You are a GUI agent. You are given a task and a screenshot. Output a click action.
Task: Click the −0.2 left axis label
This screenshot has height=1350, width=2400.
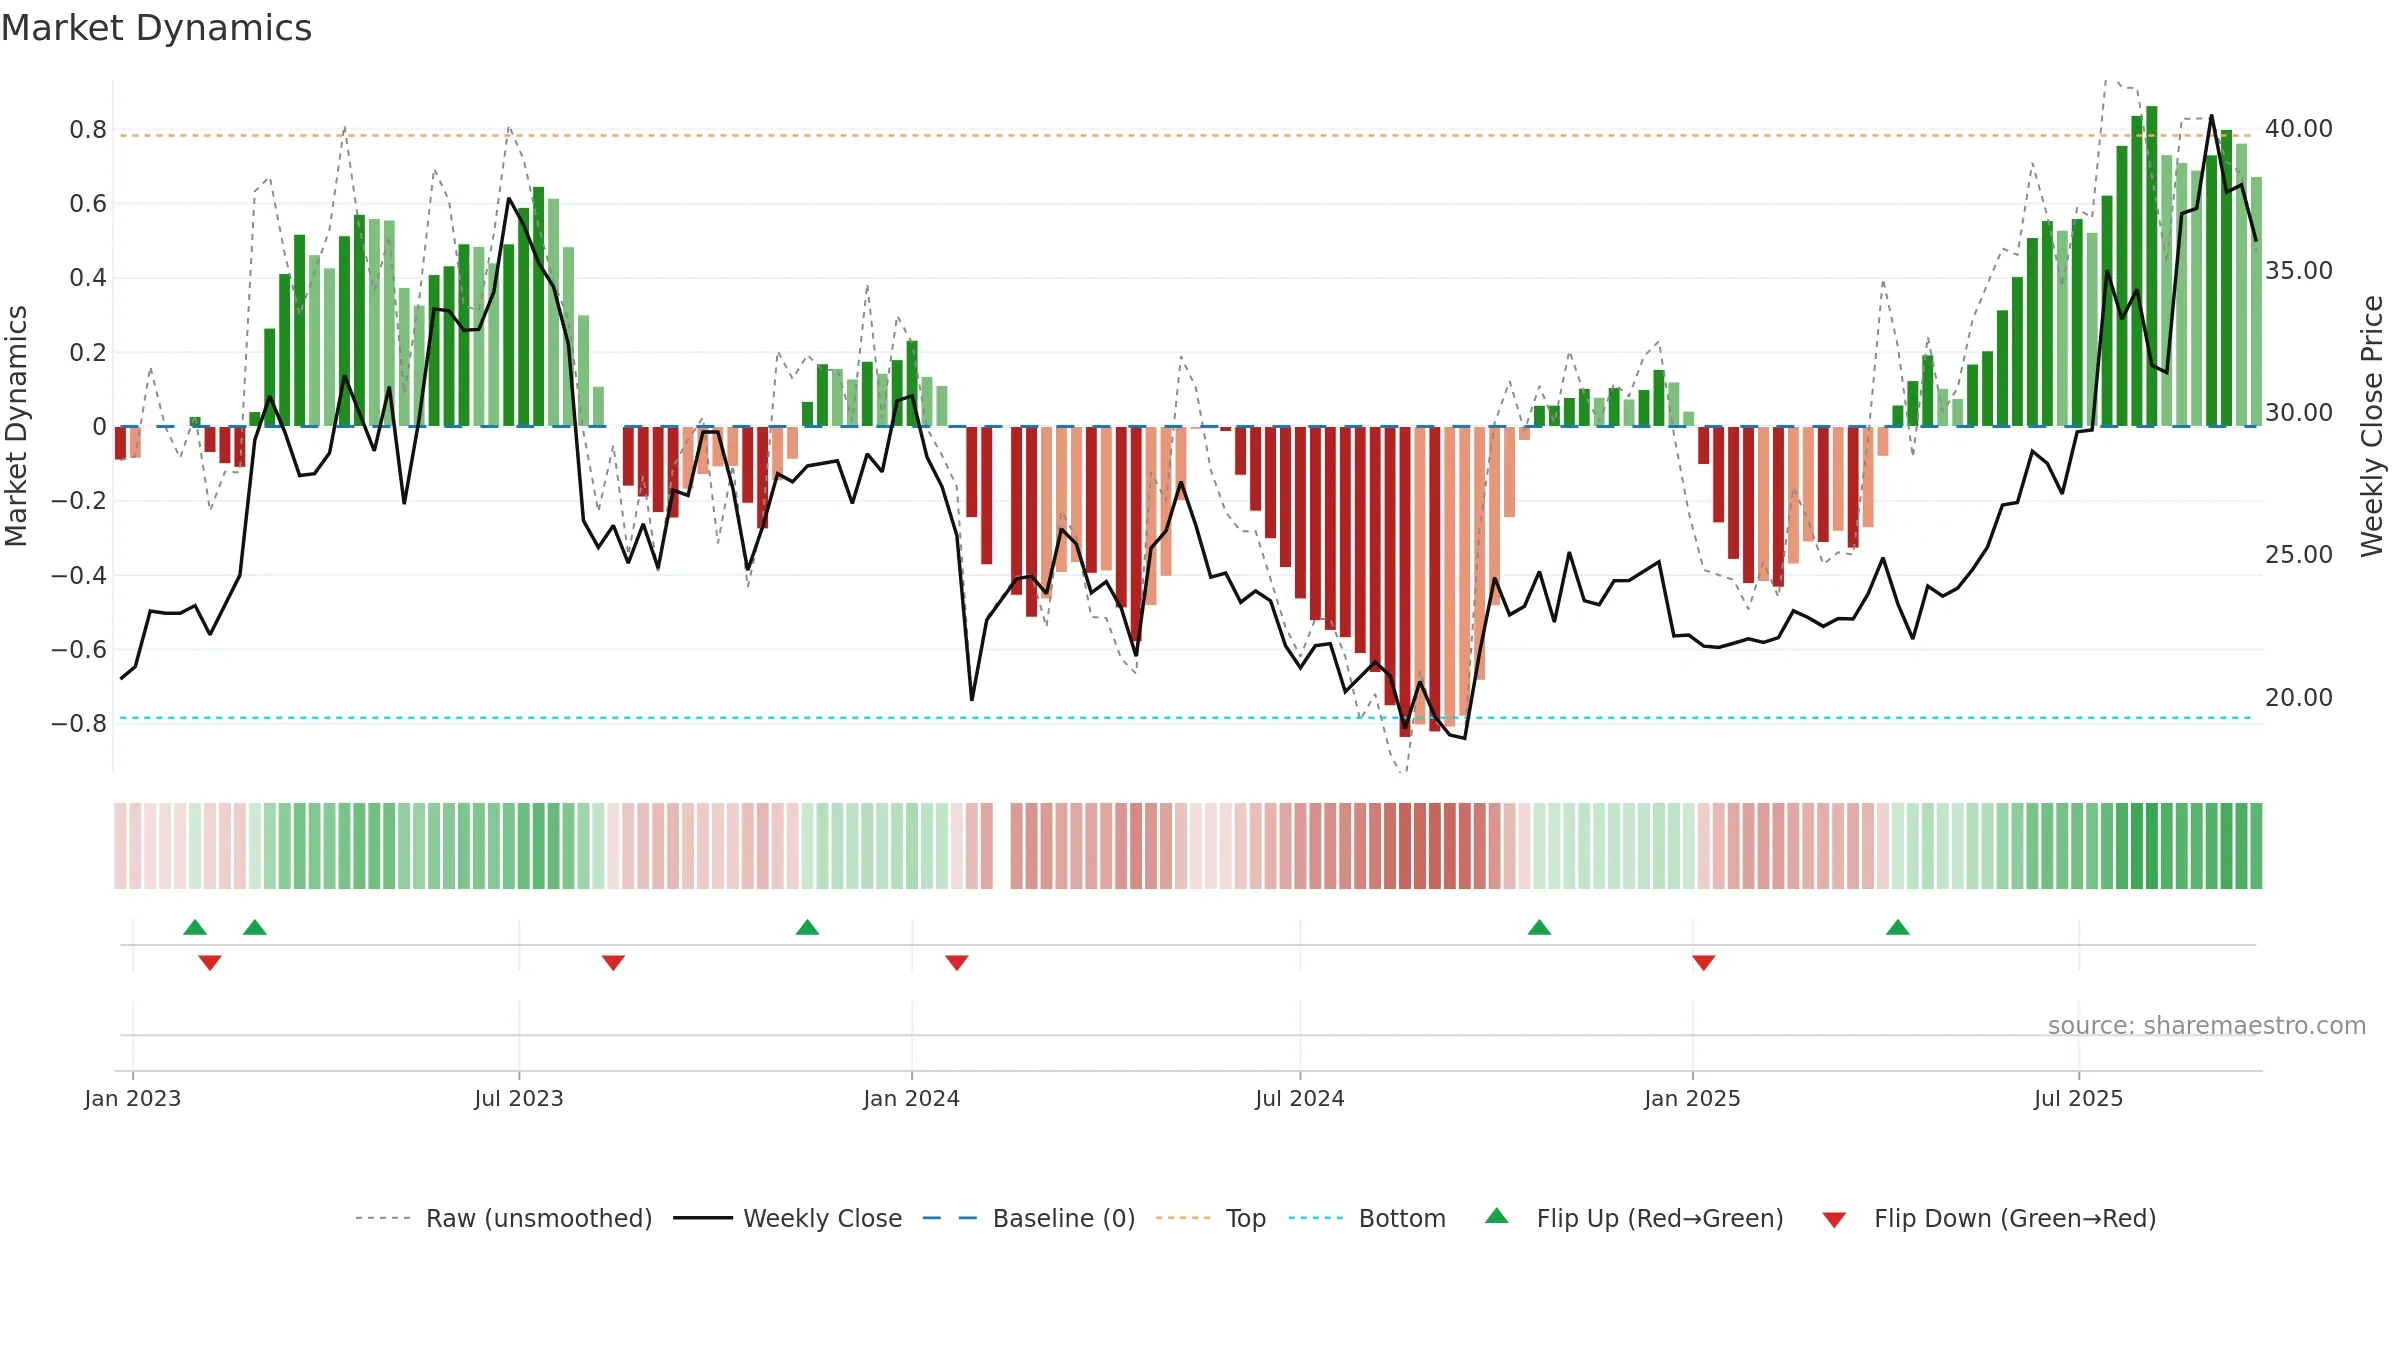(x=79, y=501)
